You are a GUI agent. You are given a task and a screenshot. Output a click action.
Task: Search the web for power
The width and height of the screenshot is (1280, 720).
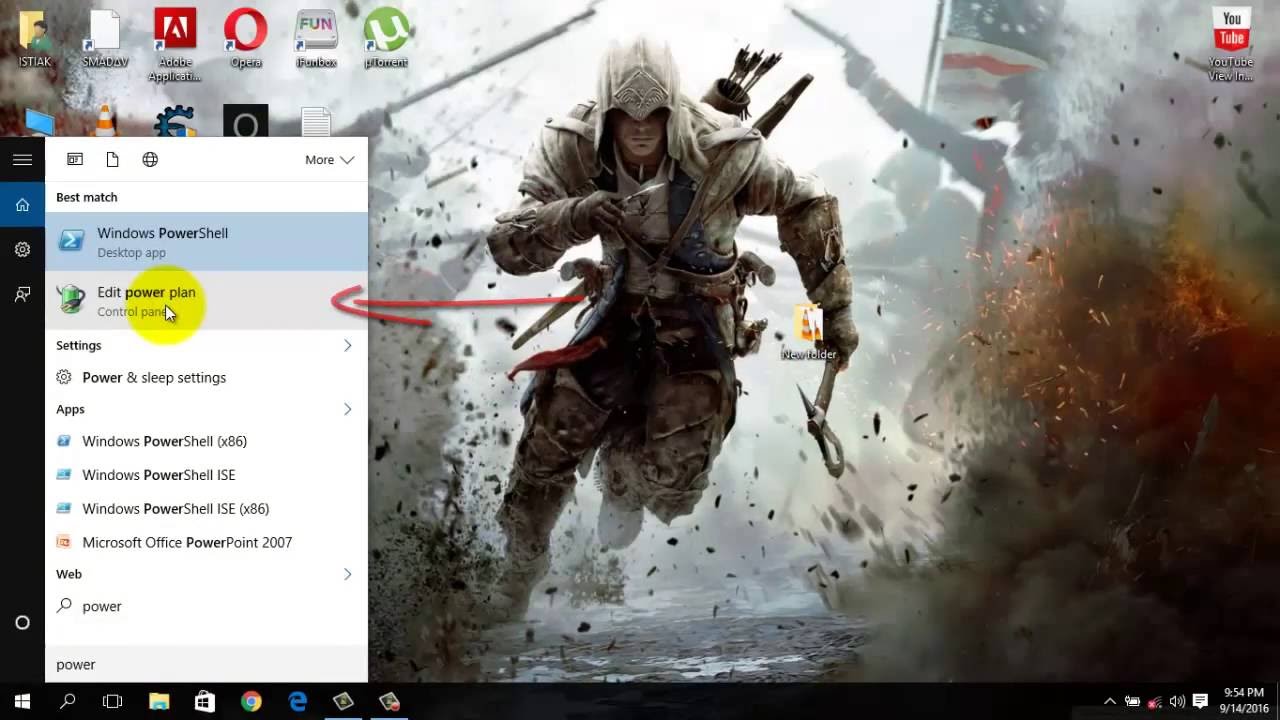(207, 606)
